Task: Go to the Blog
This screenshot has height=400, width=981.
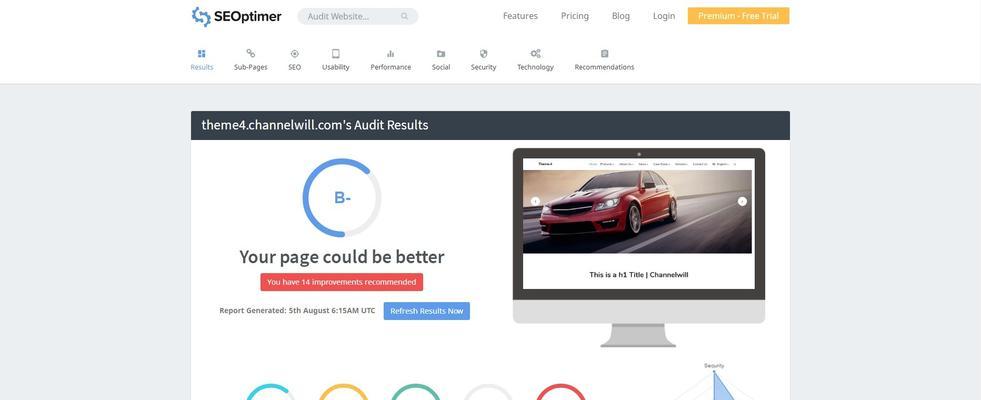Action: [621, 16]
